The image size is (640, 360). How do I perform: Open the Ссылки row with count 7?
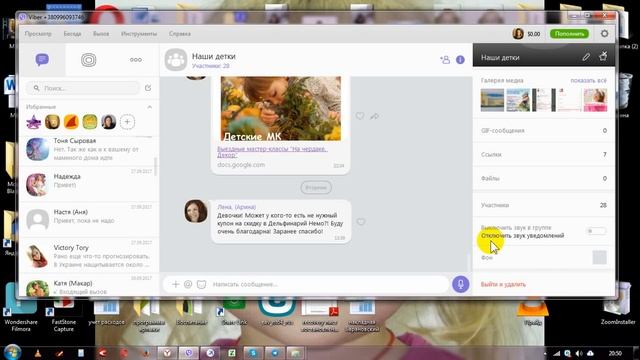click(544, 154)
